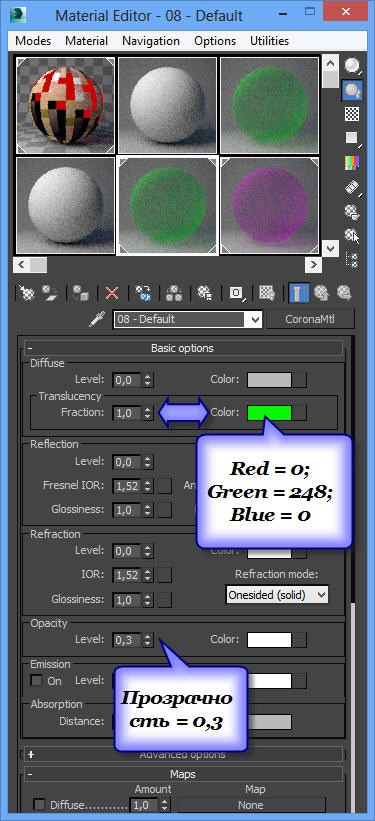The height and width of the screenshot is (821, 375).
Task: Click the CoronaMtl material type button
Action: 311,319
